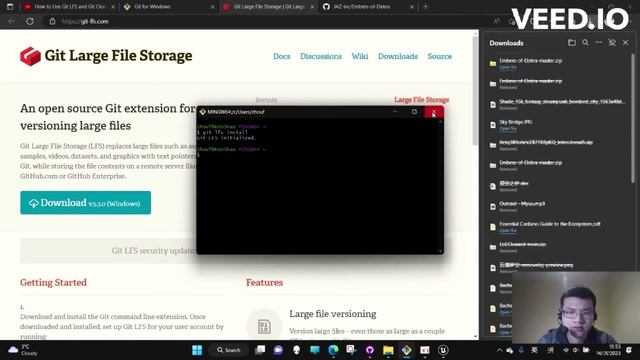Open the Docs navigation link

click(x=282, y=56)
